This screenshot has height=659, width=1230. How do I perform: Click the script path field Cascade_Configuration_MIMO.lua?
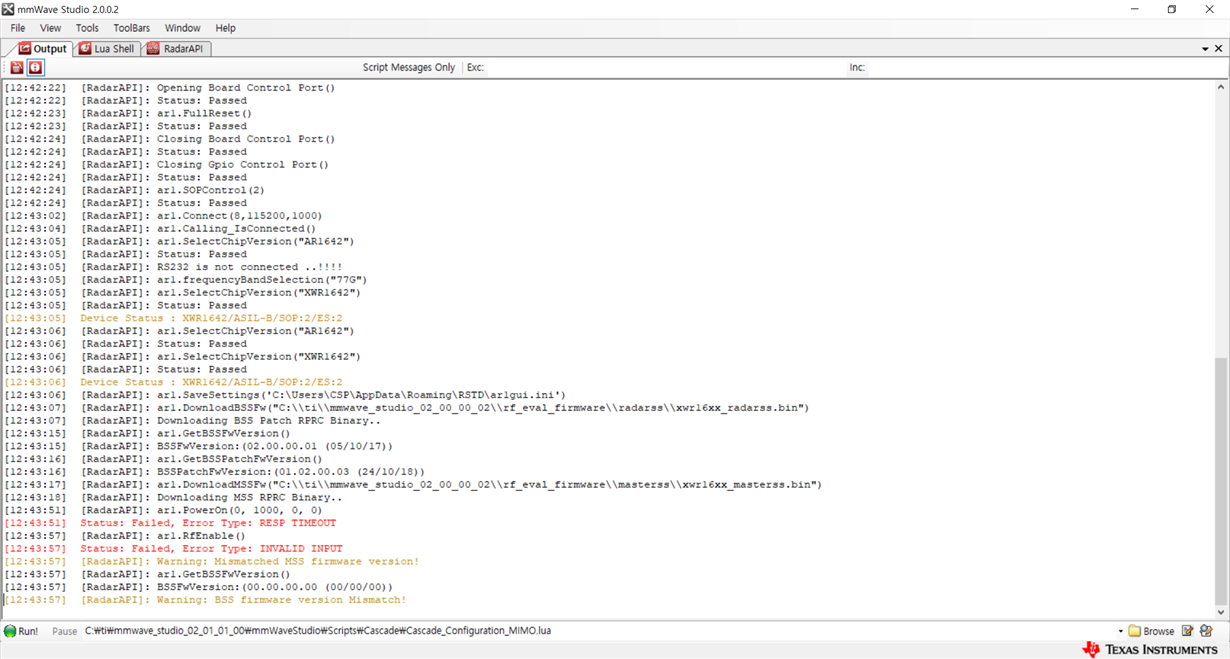tap(598, 631)
